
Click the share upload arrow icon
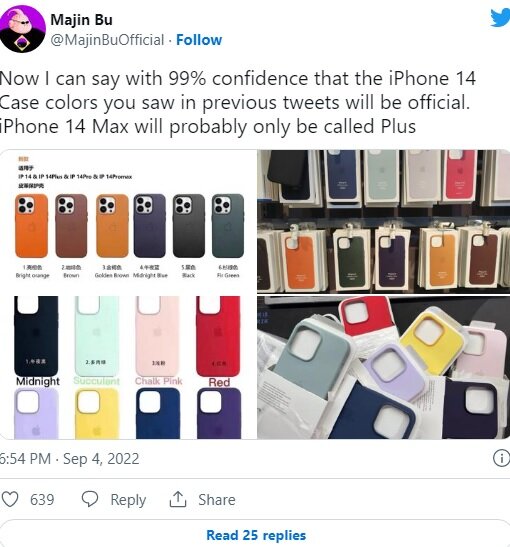[x=178, y=499]
